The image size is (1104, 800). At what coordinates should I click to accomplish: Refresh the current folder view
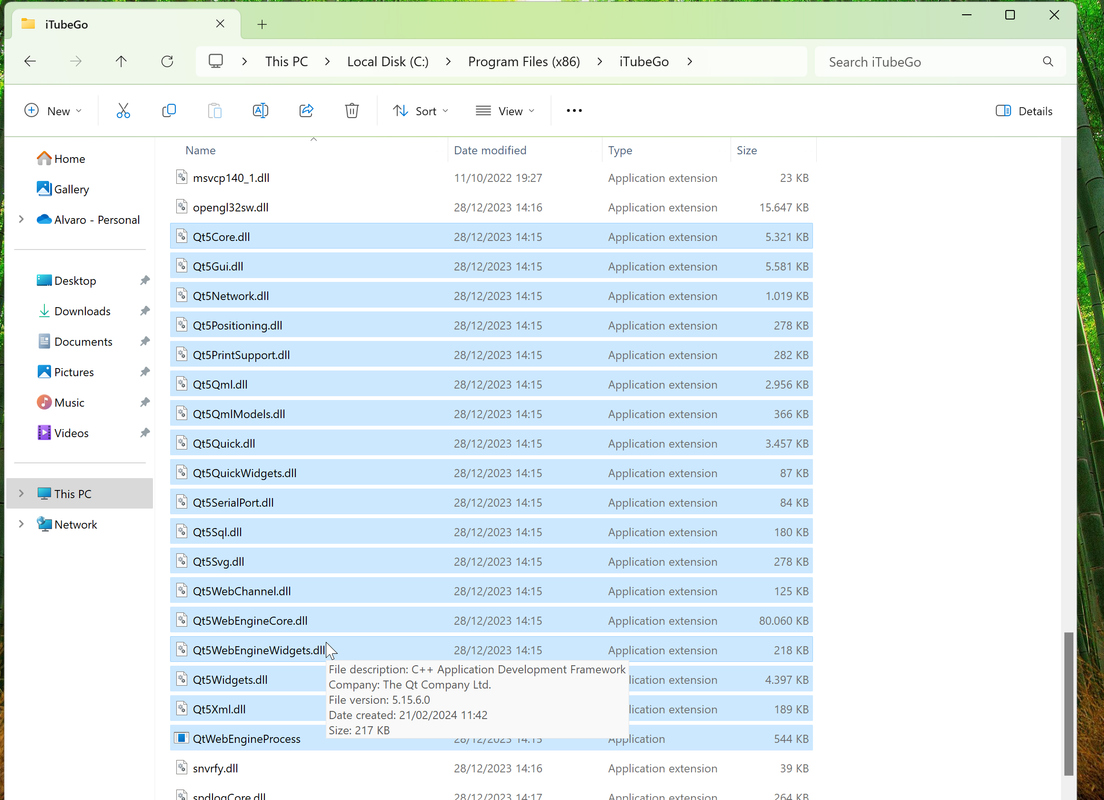(x=167, y=61)
